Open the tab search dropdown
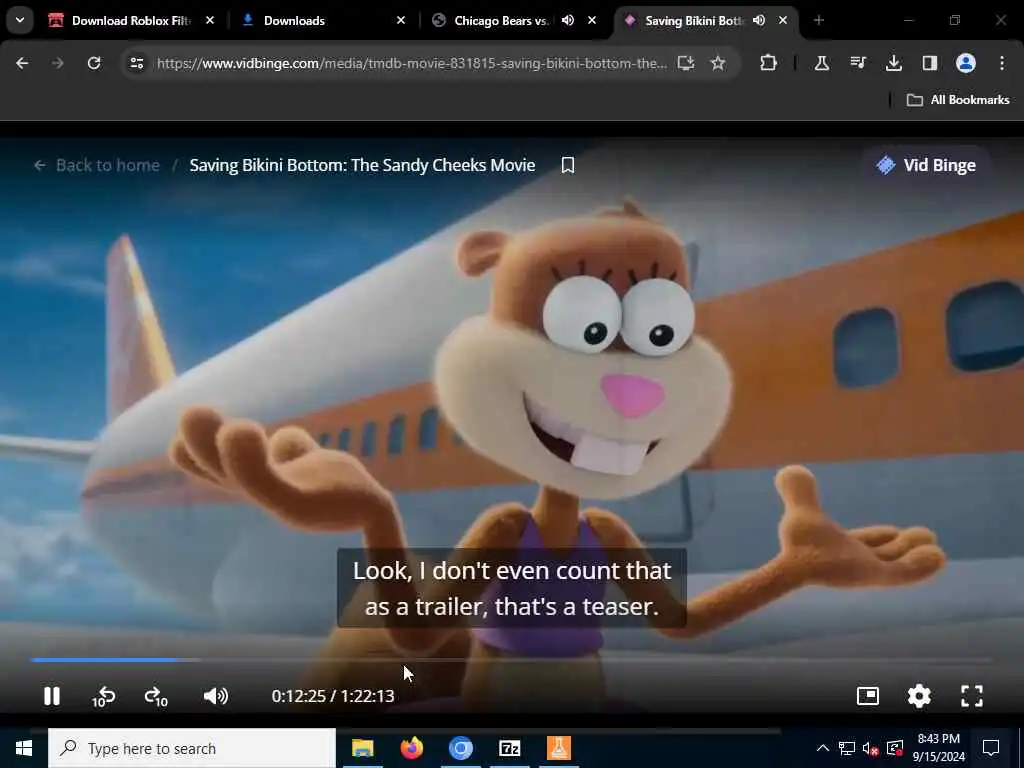Screen dimensions: 1024x768 point(20,20)
